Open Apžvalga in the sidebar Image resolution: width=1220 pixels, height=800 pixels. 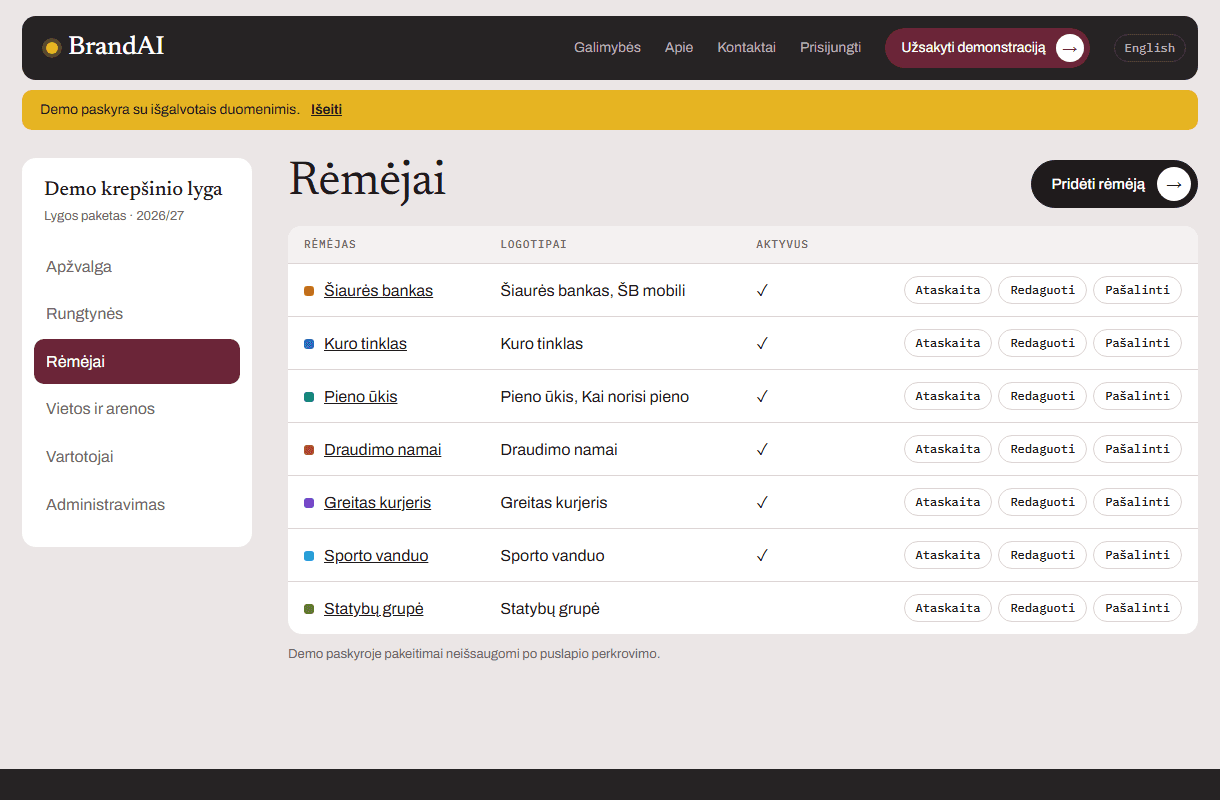[x=137, y=267]
